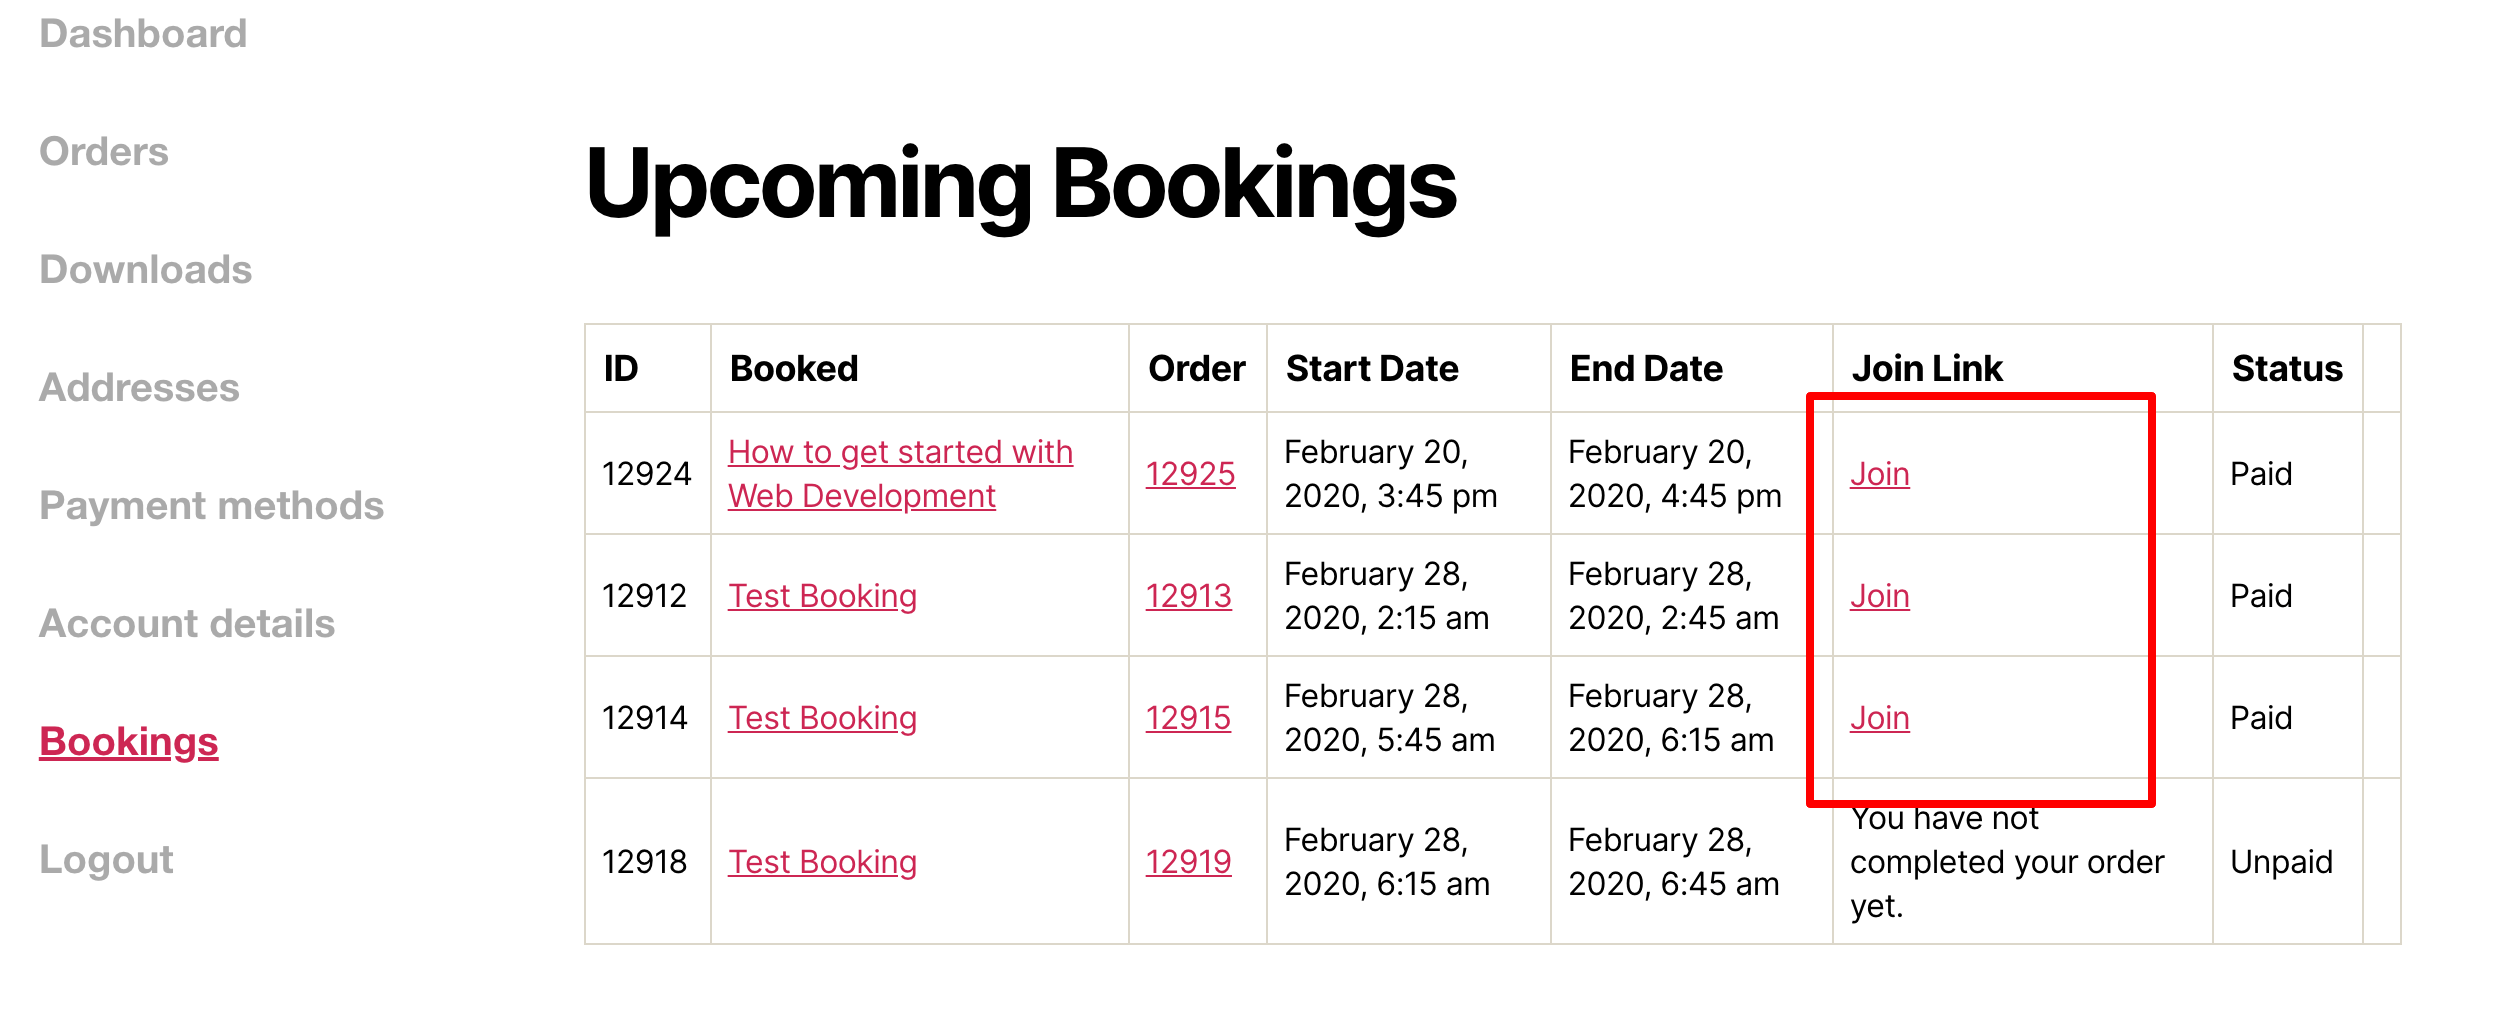
Task: Open Payment methods page
Action: pos(212,506)
